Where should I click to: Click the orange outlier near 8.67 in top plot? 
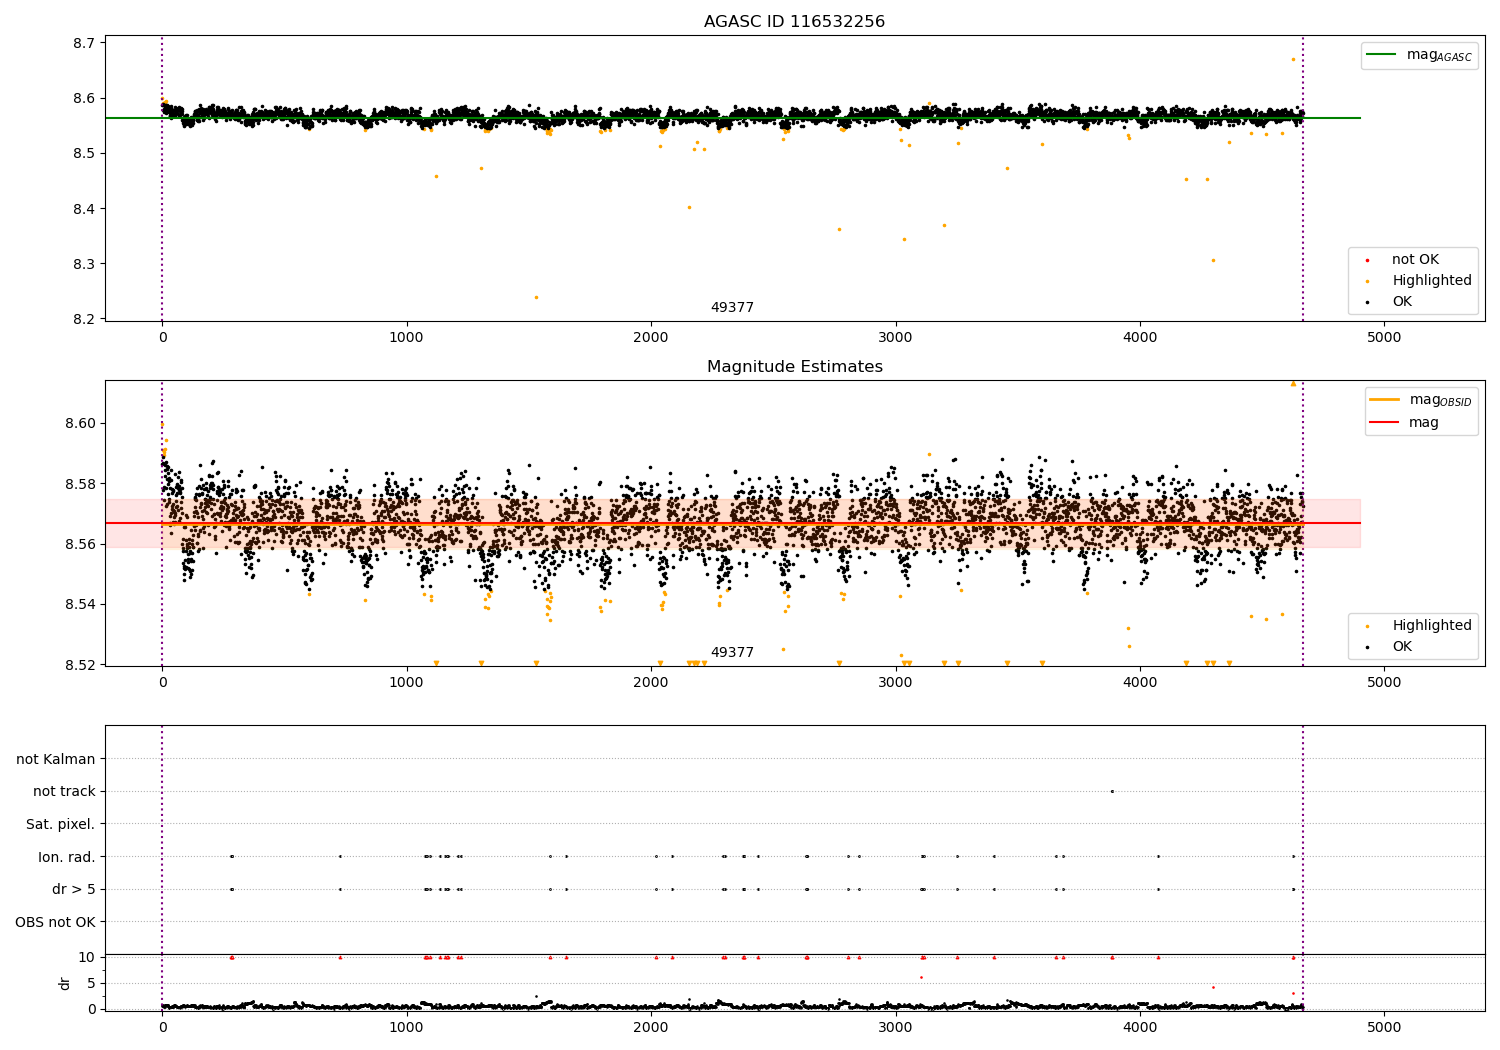tap(1293, 59)
